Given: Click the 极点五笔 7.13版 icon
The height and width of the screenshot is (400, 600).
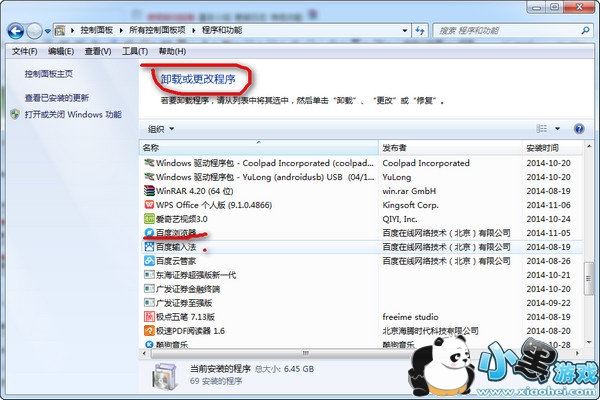Looking at the screenshot, I should (x=149, y=317).
